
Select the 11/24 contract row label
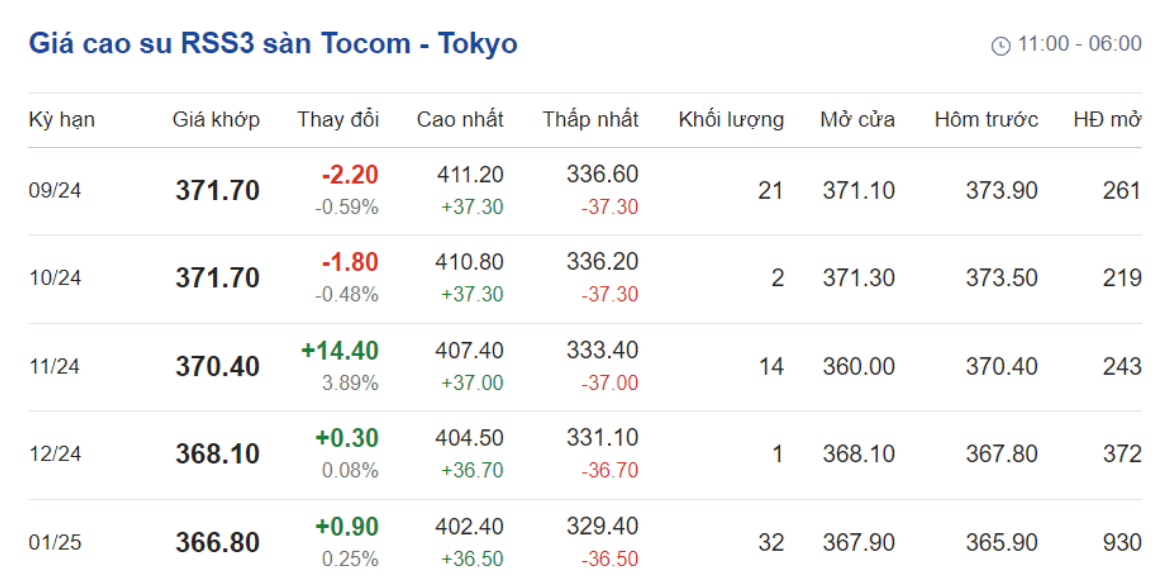[x=55, y=366]
